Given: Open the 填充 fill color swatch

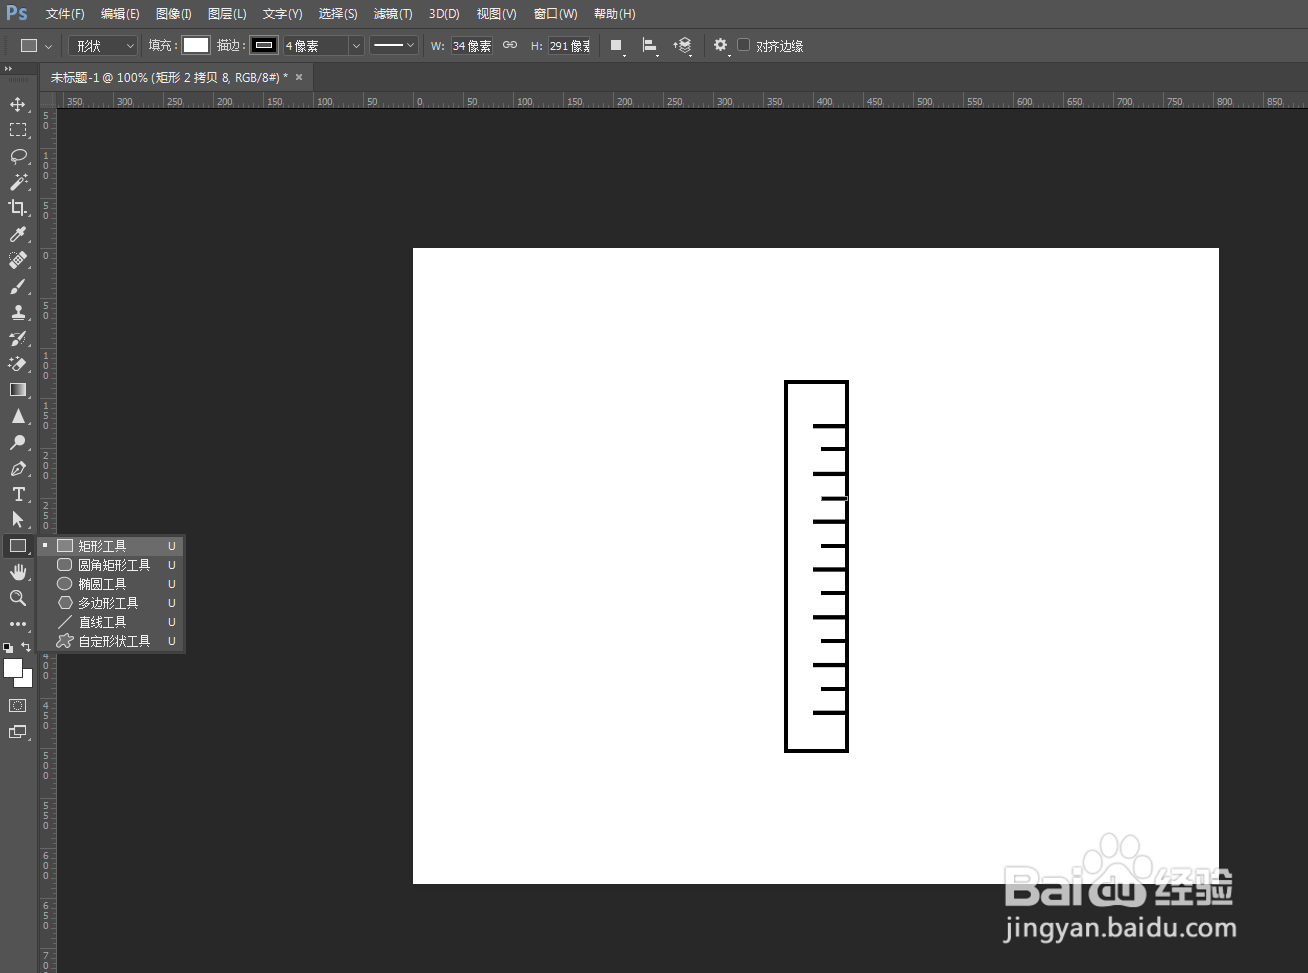Looking at the screenshot, I should click(196, 45).
